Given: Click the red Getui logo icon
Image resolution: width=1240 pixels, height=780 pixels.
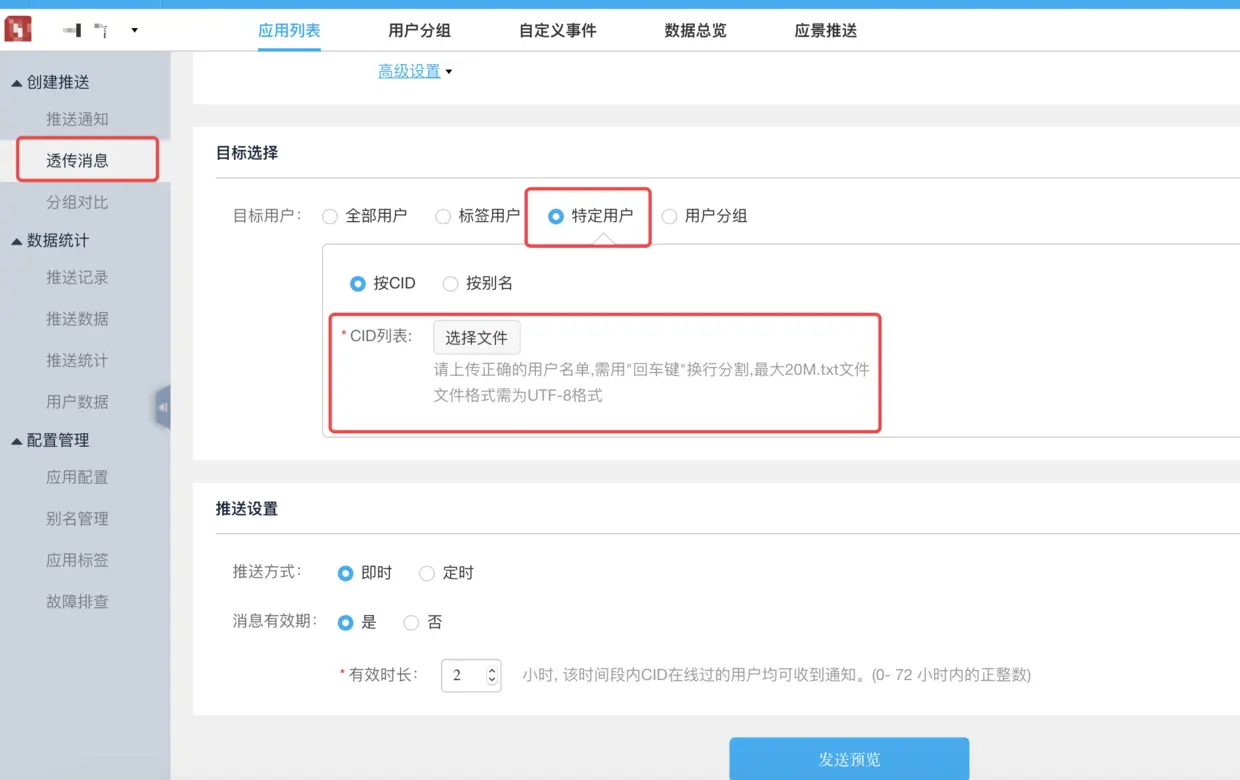Looking at the screenshot, I should click(x=16, y=29).
